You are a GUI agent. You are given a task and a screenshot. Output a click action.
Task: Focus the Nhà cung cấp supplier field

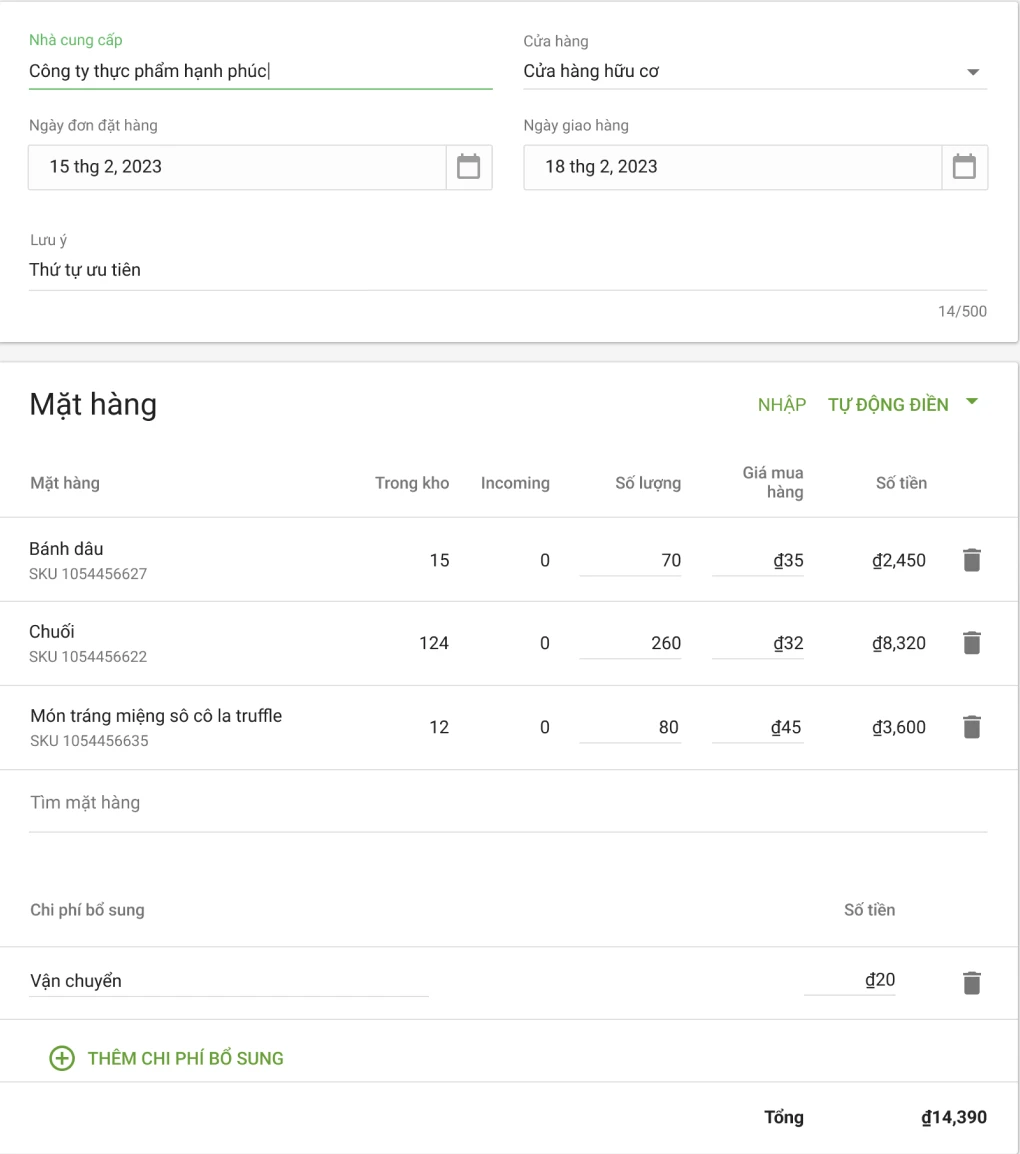pos(260,71)
